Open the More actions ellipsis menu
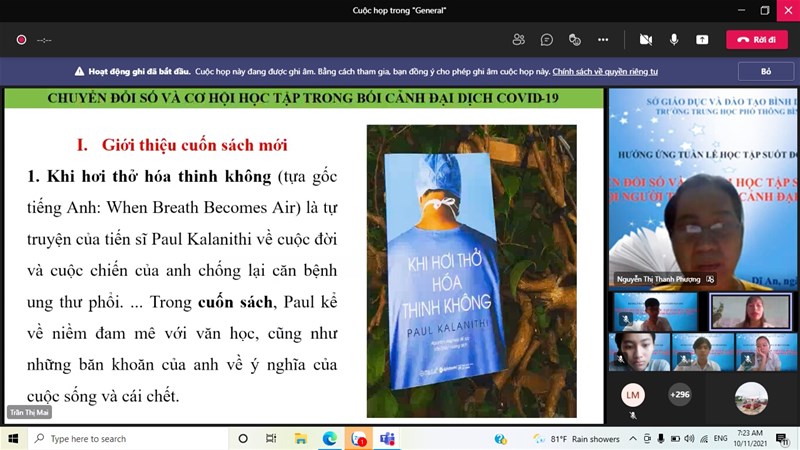800x450 pixels. (x=603, y=40)
